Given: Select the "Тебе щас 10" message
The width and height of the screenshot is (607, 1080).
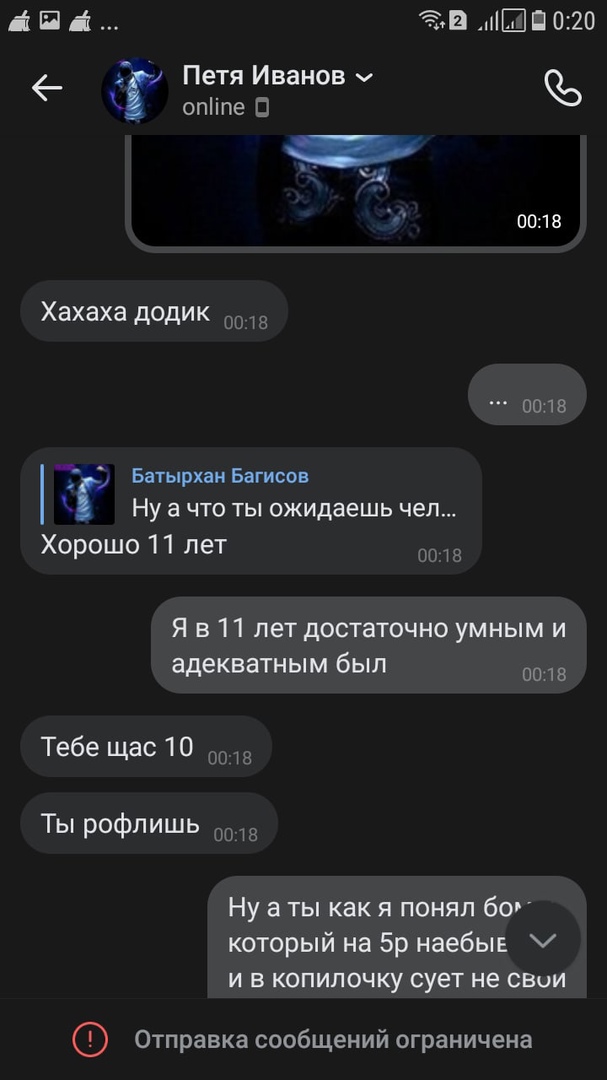Looking at the screenshot, I should click(146, 747).
